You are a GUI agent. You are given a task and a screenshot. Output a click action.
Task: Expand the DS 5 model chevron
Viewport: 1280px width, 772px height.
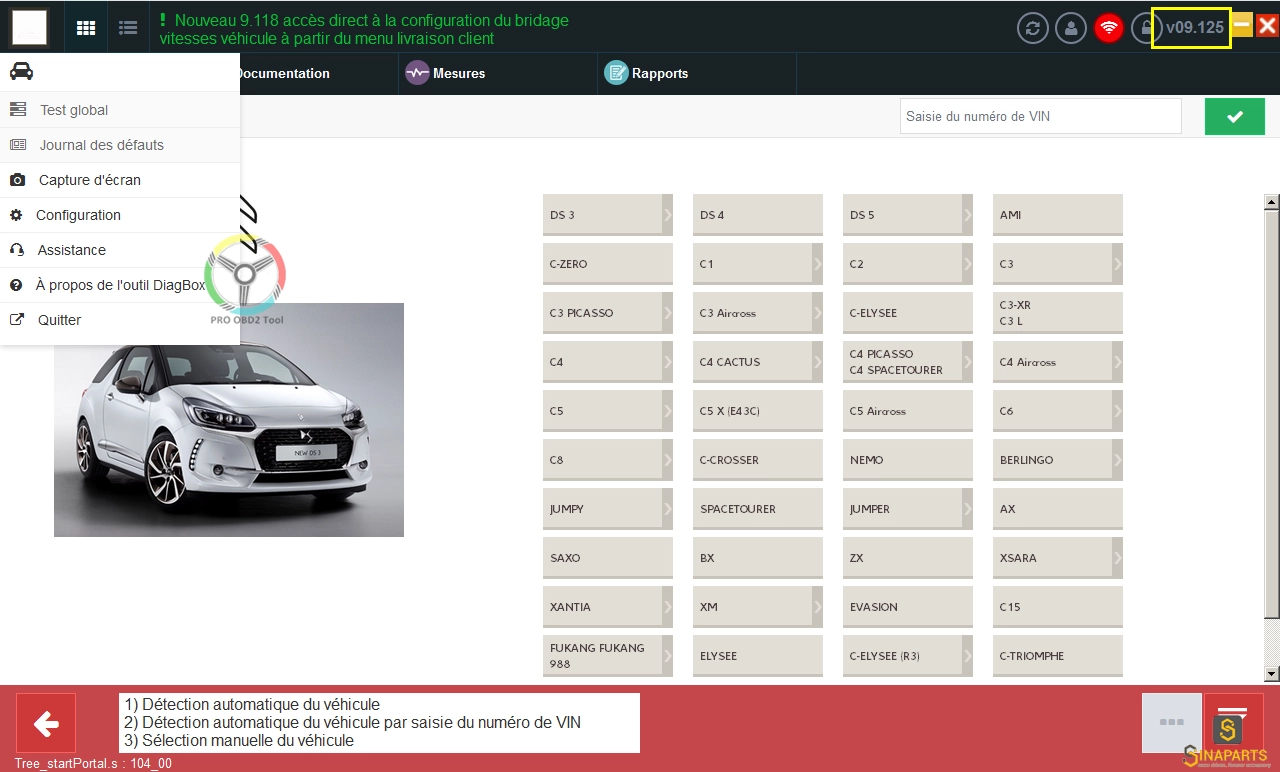[967, 215]
